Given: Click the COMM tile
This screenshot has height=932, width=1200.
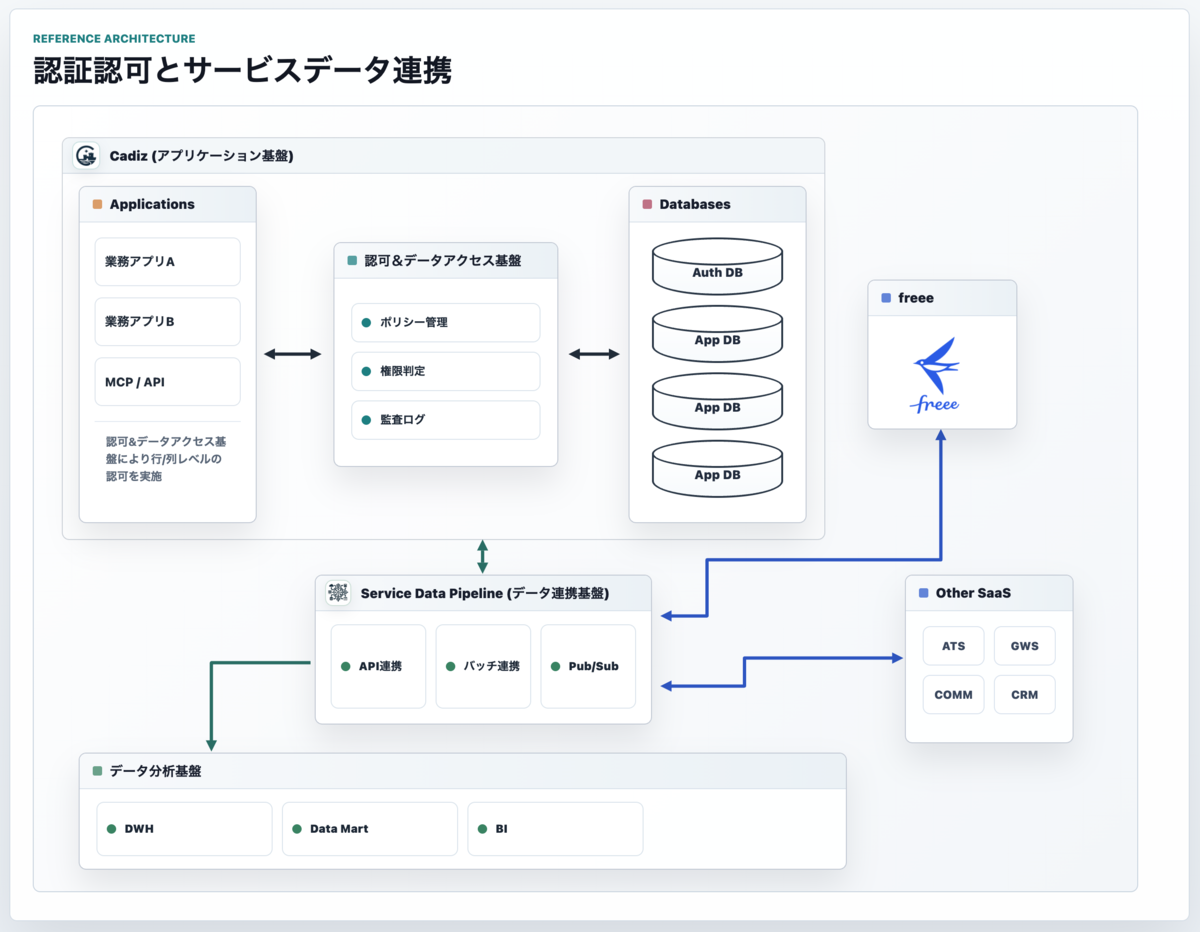Looking at the screenshot, I should click(x=954, y=695).
